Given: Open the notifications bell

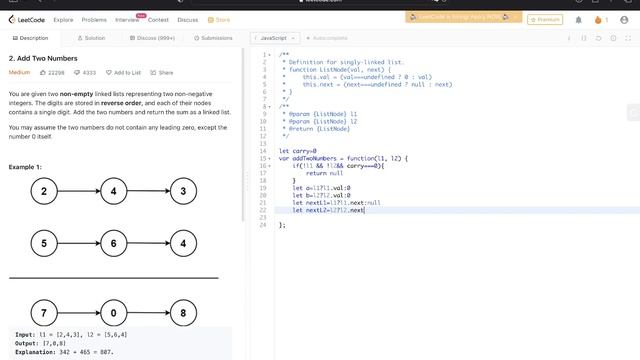Looking at the screenshot, I should tap(578, 20).
